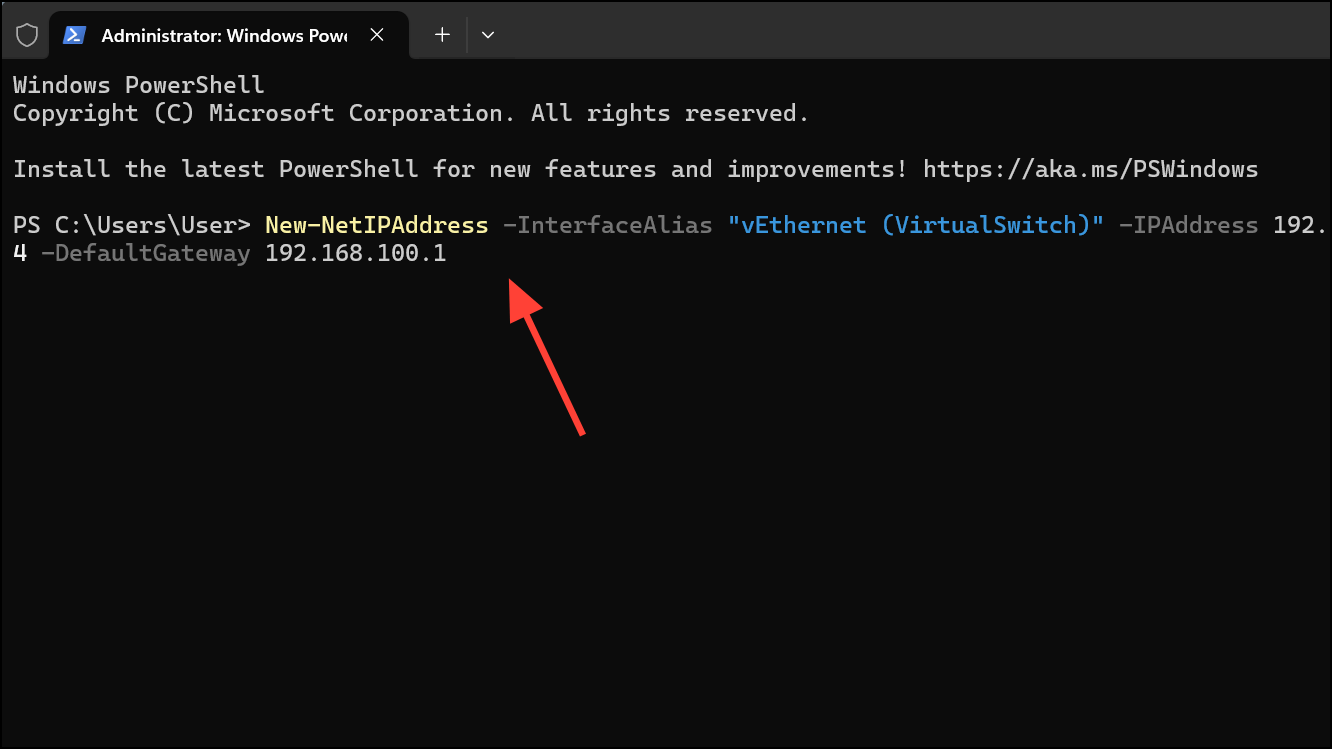This screenshot has width=1332, height=749.
Task: Open the terminal profile dropdown chevron
Action: click(488, 34)
